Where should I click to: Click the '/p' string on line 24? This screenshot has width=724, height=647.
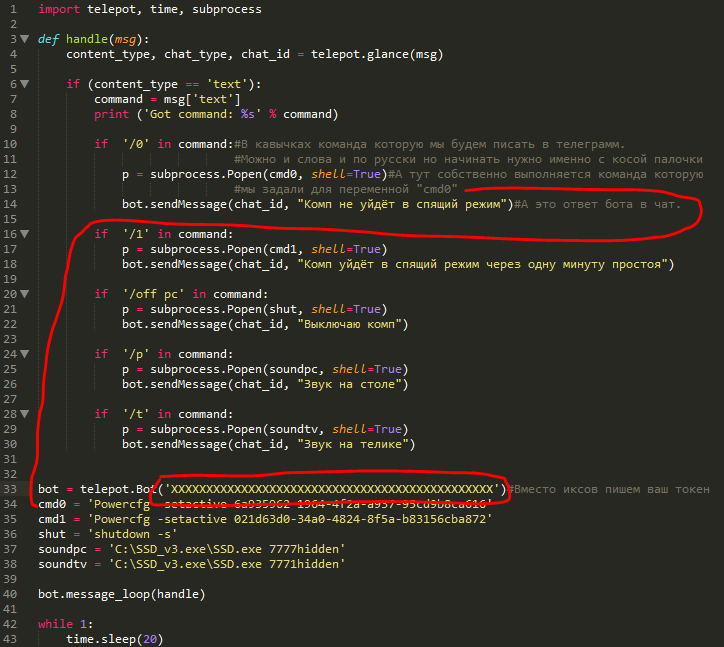point(136,354)
